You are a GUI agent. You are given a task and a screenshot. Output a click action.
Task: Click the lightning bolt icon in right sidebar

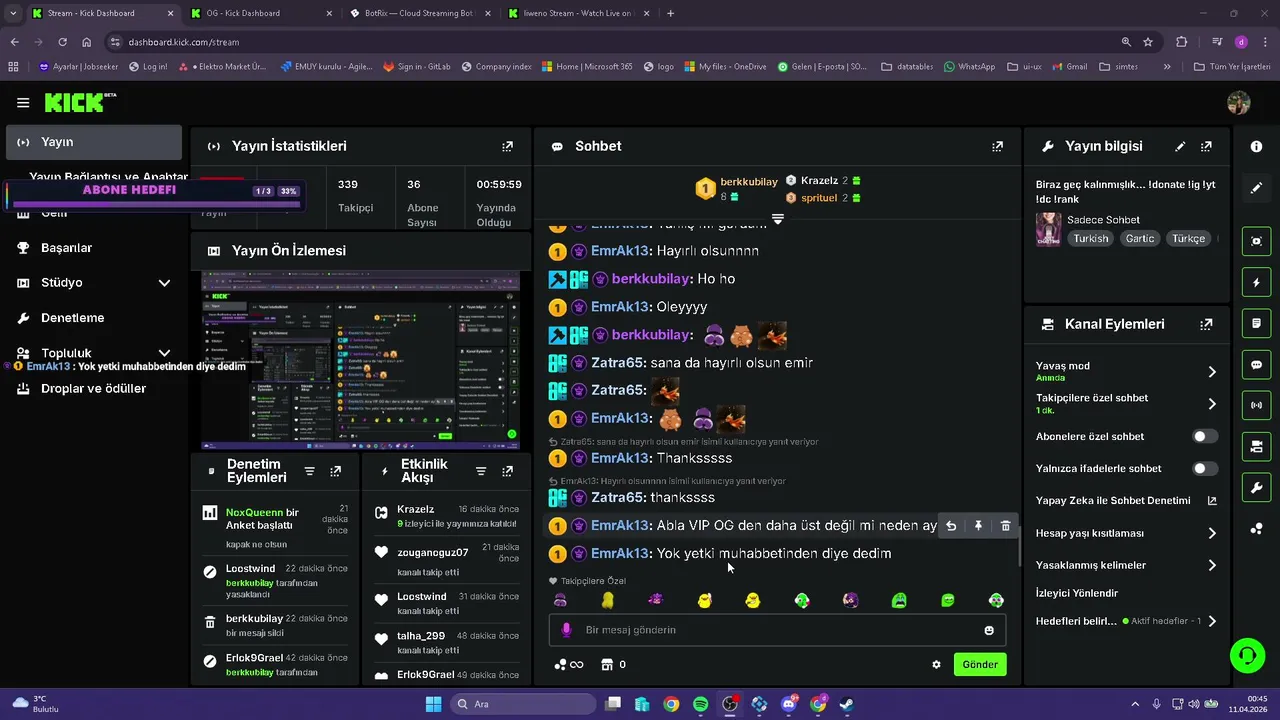1256,283
